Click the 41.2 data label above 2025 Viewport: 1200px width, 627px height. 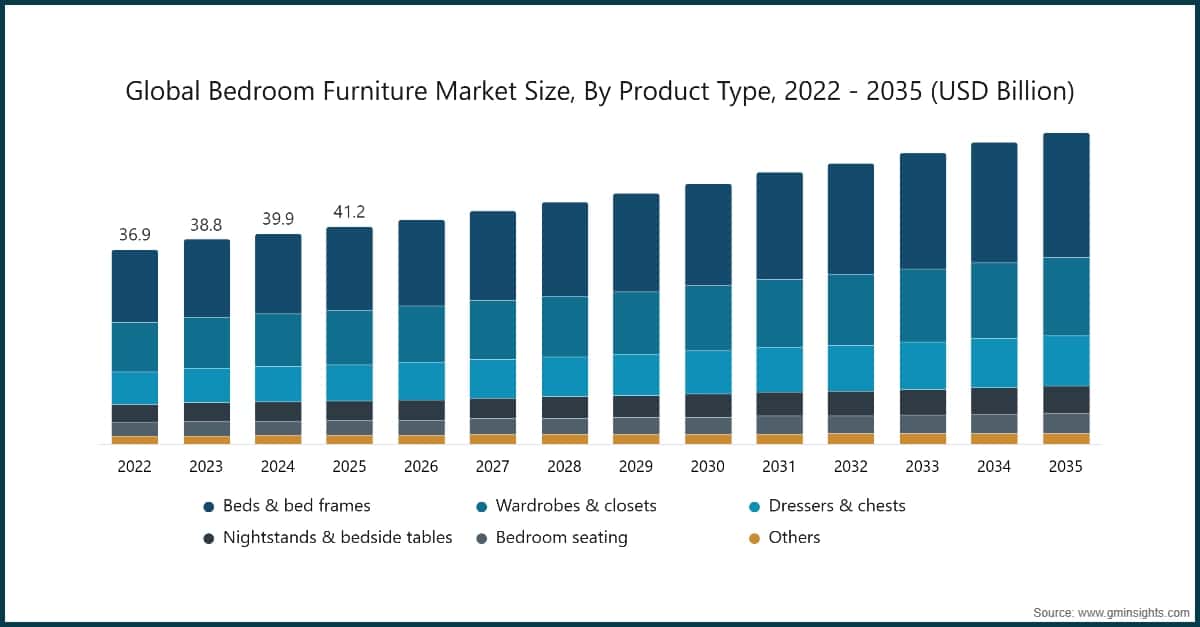pos(349,213)
